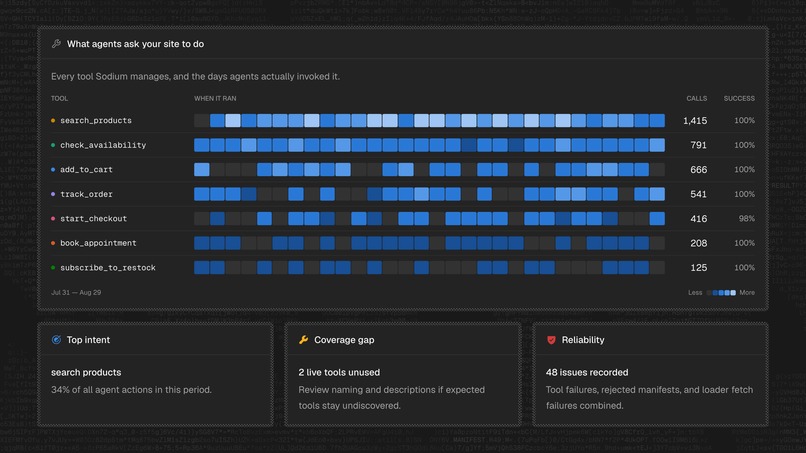Click the 100% success value for subscribe_to_restock

coord(744,267)
